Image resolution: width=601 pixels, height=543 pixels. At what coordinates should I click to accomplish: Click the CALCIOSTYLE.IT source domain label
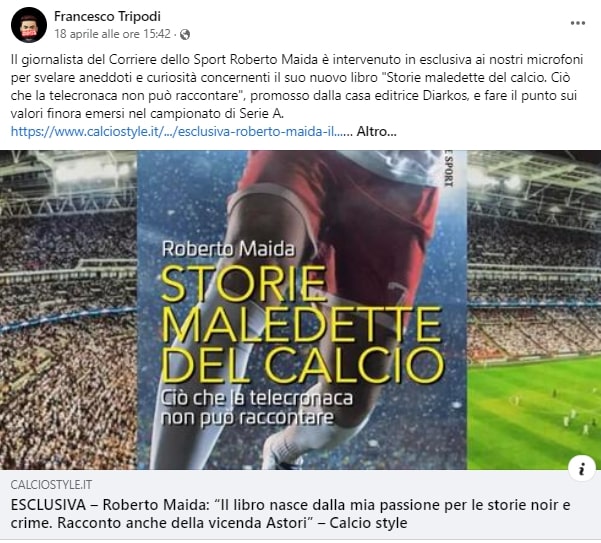click(x=51, y=485)
